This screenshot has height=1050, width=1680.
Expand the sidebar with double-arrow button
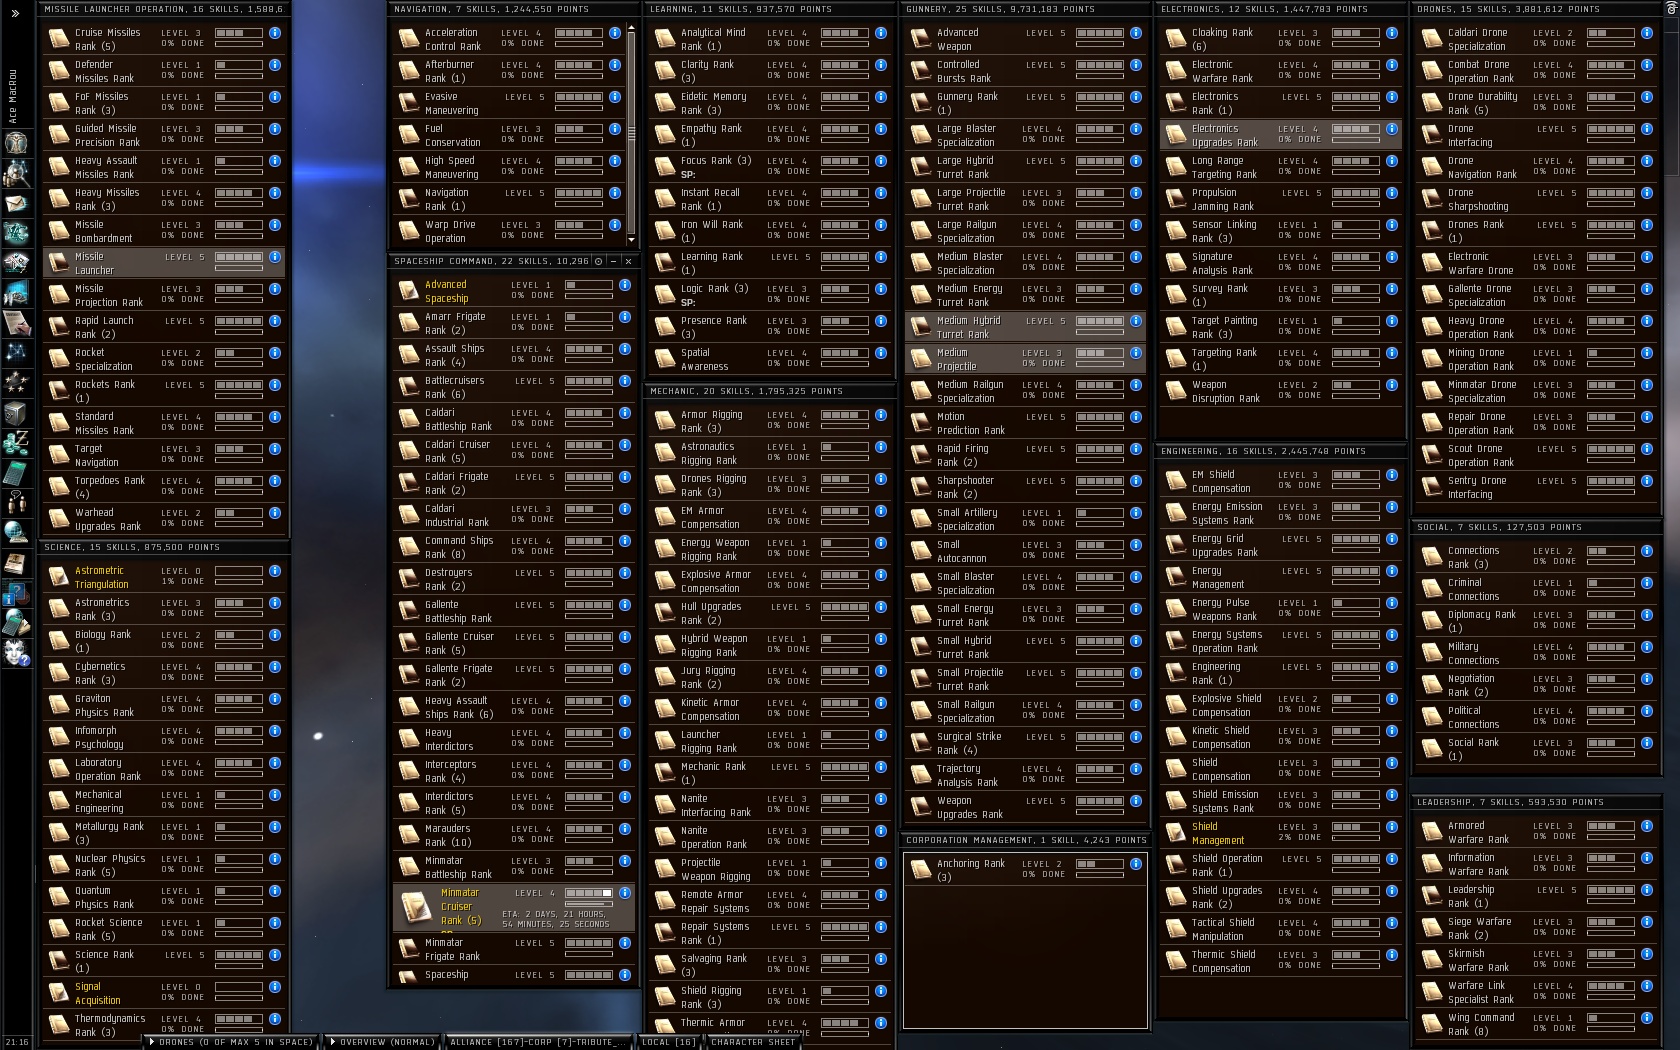point(15,13)
